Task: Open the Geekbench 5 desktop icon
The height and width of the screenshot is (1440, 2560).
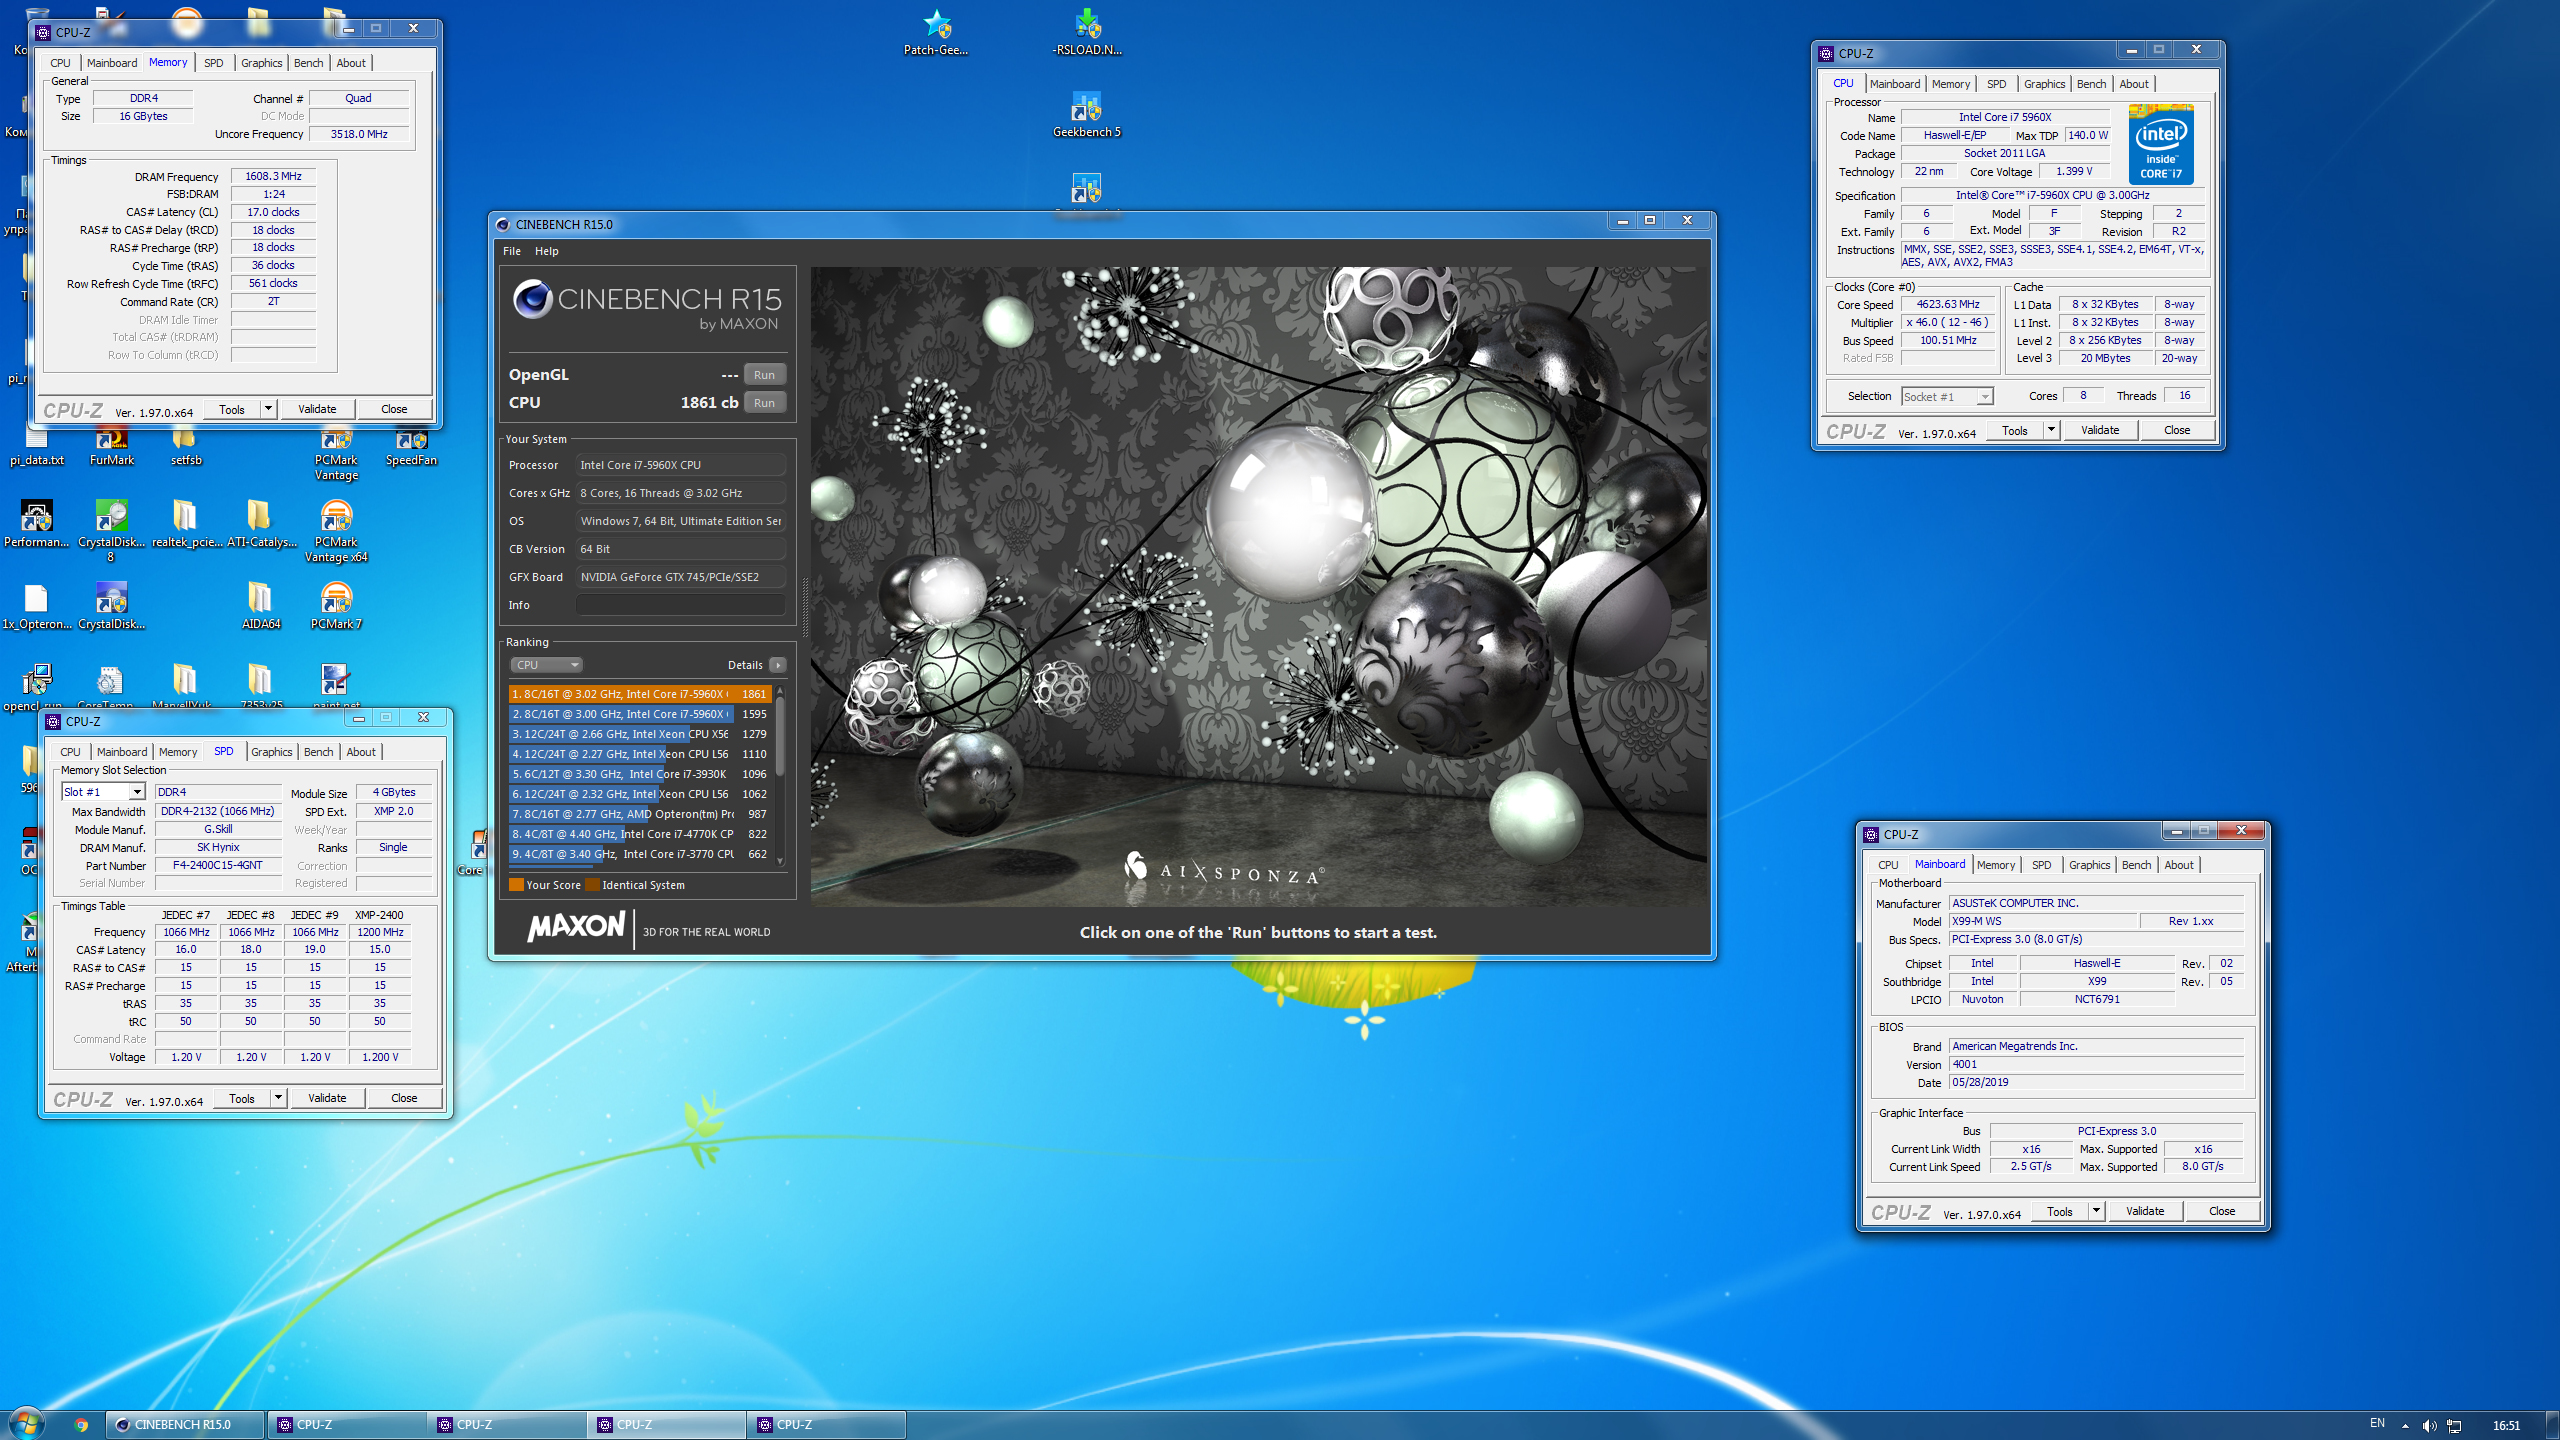Action: (1087, 113)
